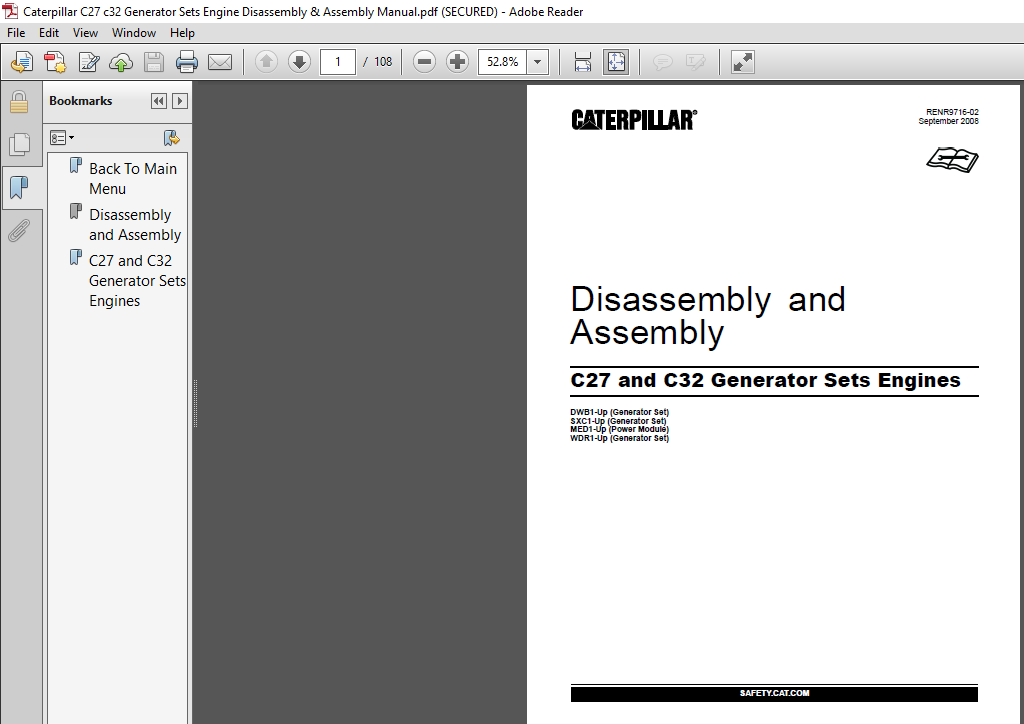Click the total page count 108

tap(383, 62)
